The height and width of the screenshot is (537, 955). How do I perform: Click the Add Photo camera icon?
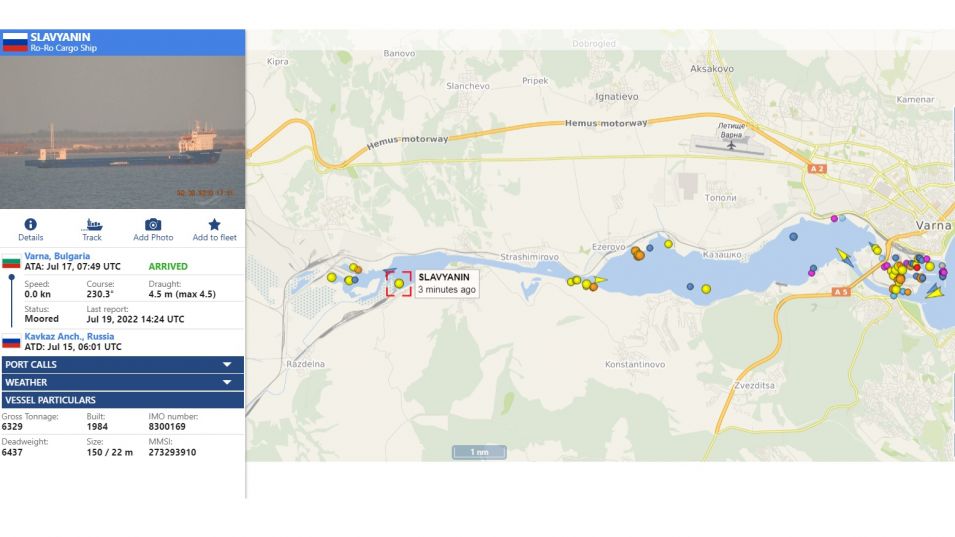(153, 225)
